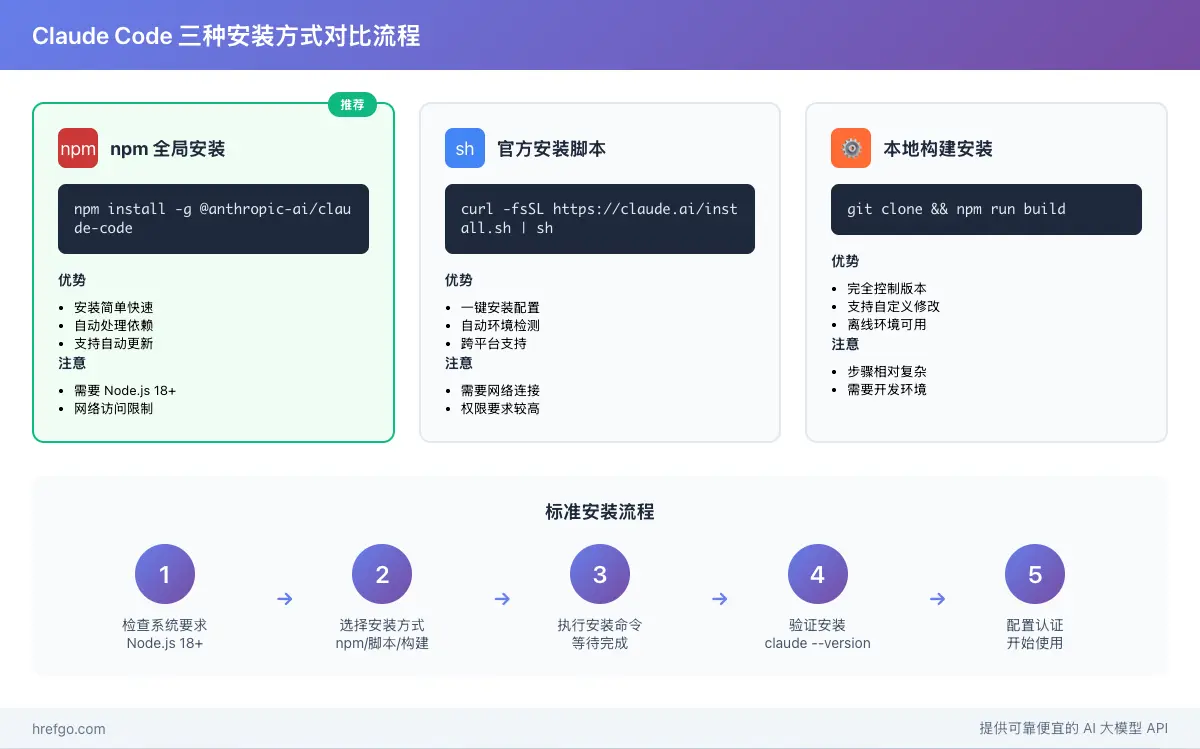Image resolution: width=1200 pixels, height=749 pixels.
Task: Click the orange gear build icon
Action: (x=851, y=148)
